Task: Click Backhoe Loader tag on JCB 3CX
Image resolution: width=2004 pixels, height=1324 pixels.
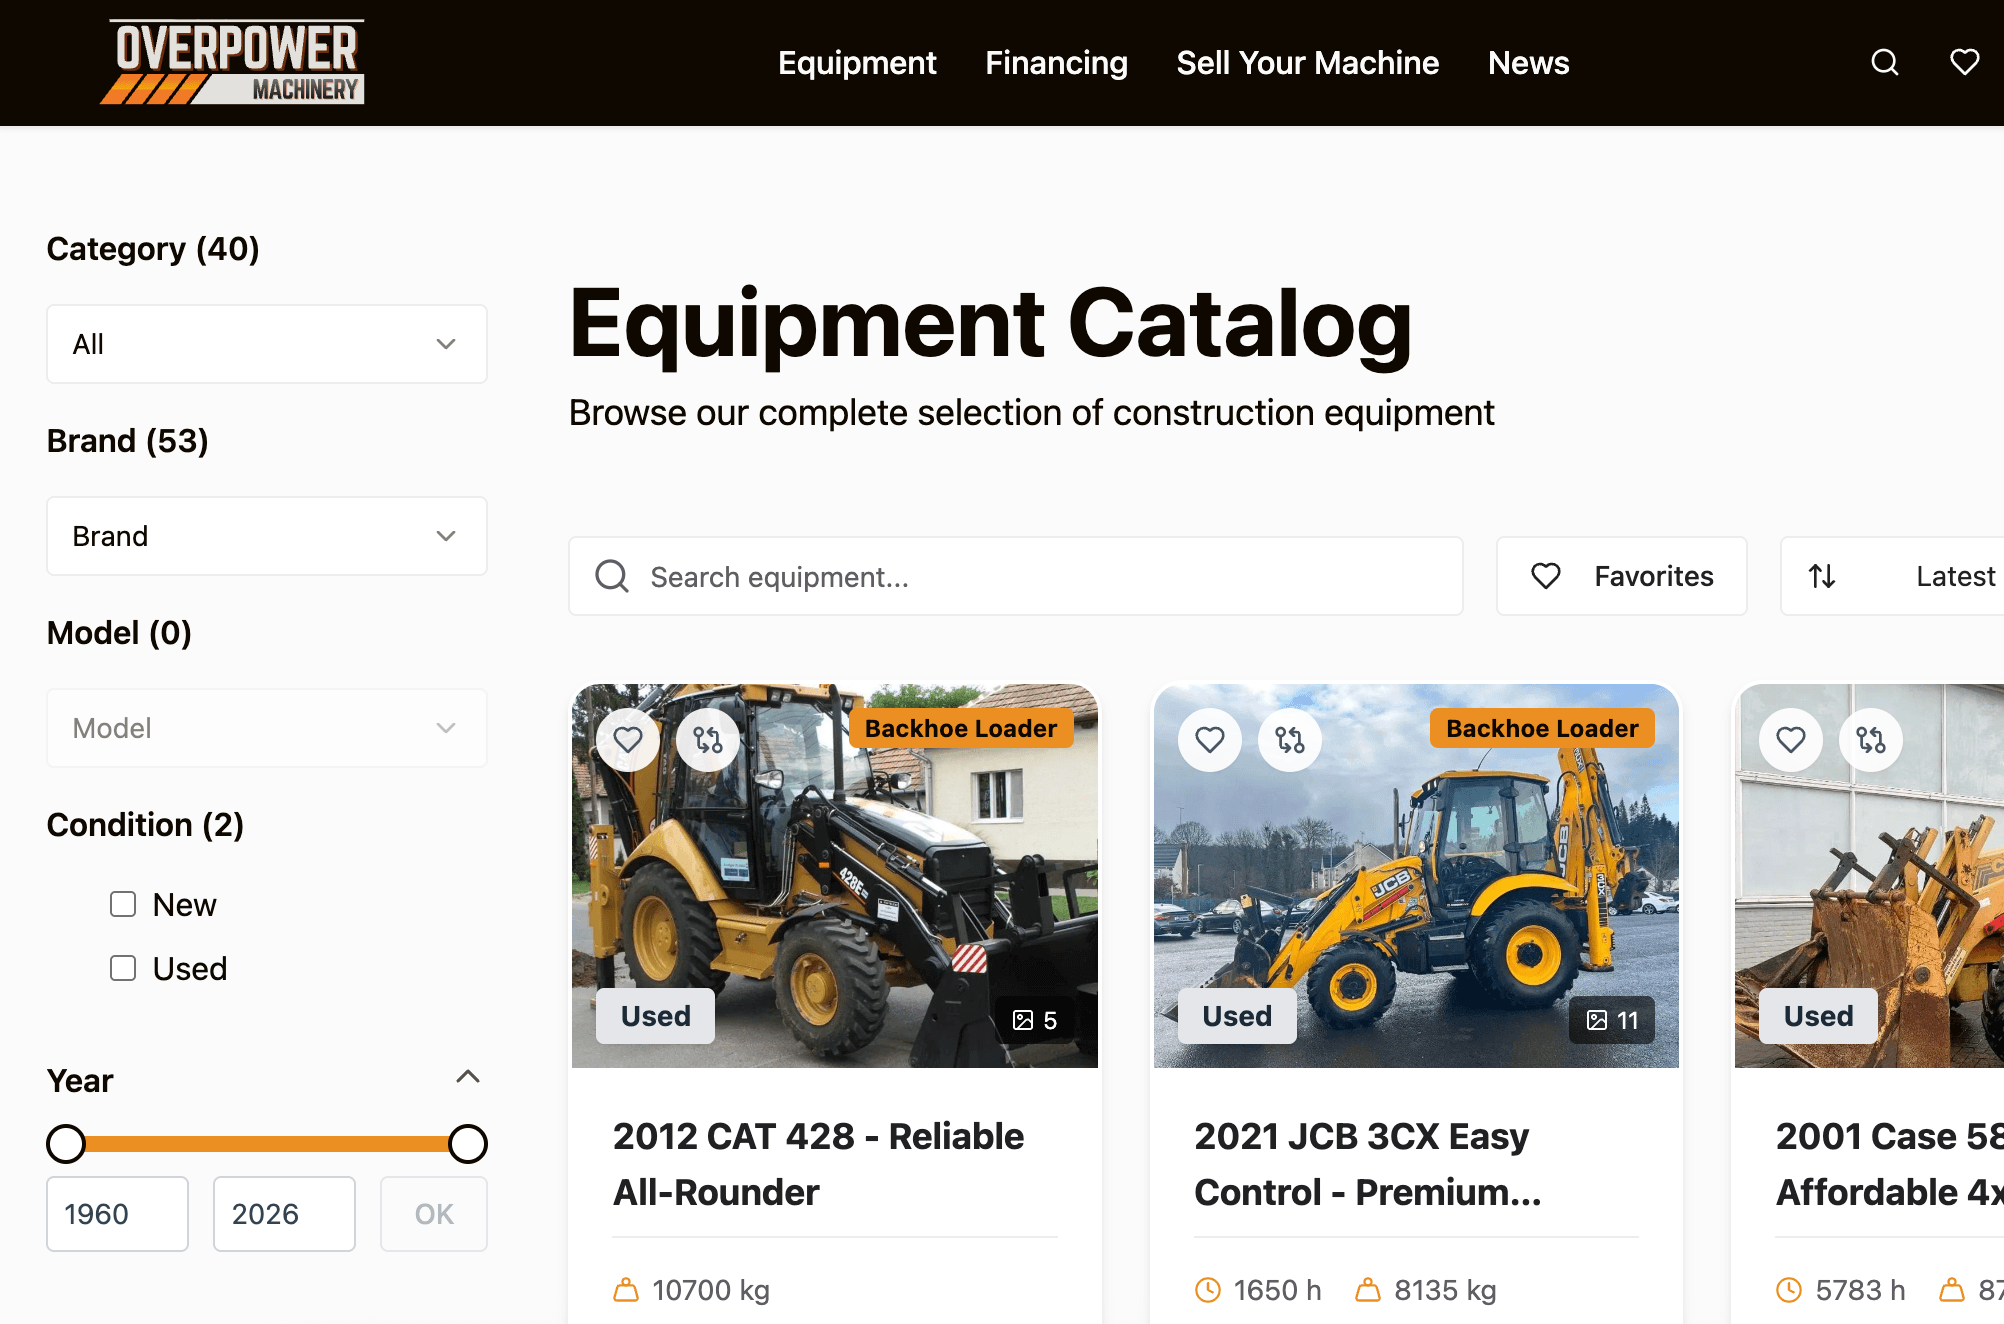Action: [x=1542, y=728]
